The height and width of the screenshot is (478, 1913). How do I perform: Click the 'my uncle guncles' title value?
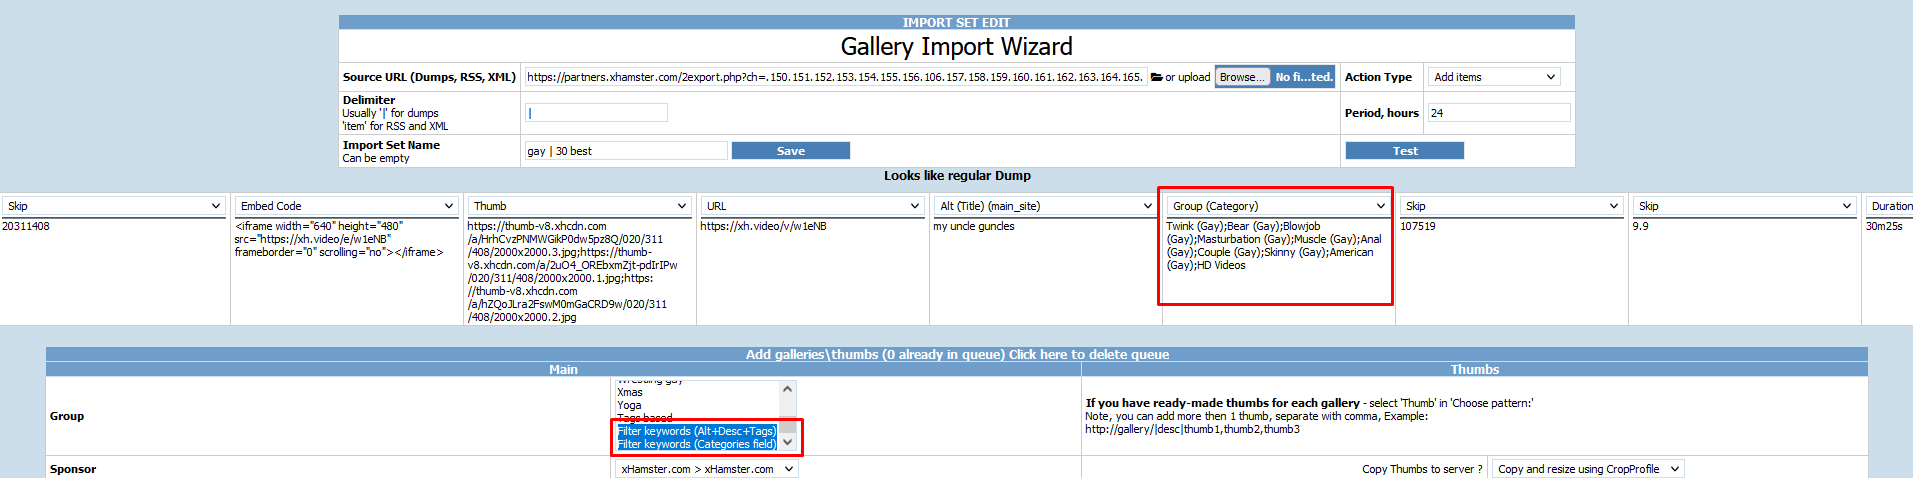pos(974,226)
